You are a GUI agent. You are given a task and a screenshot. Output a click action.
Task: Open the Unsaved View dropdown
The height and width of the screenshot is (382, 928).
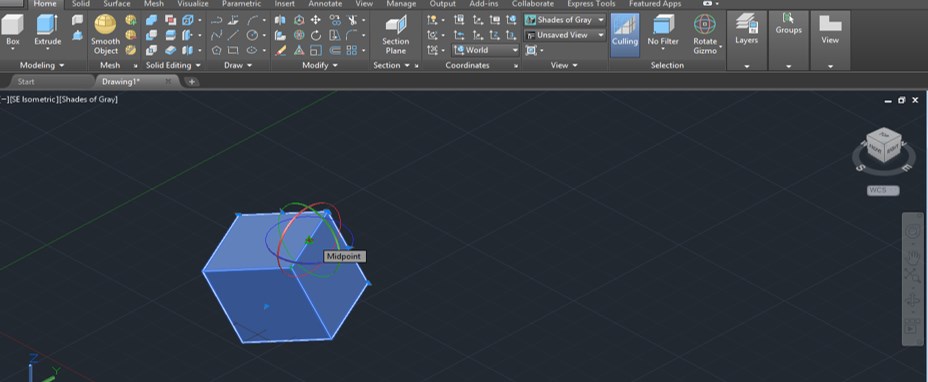tap(565, 35)
